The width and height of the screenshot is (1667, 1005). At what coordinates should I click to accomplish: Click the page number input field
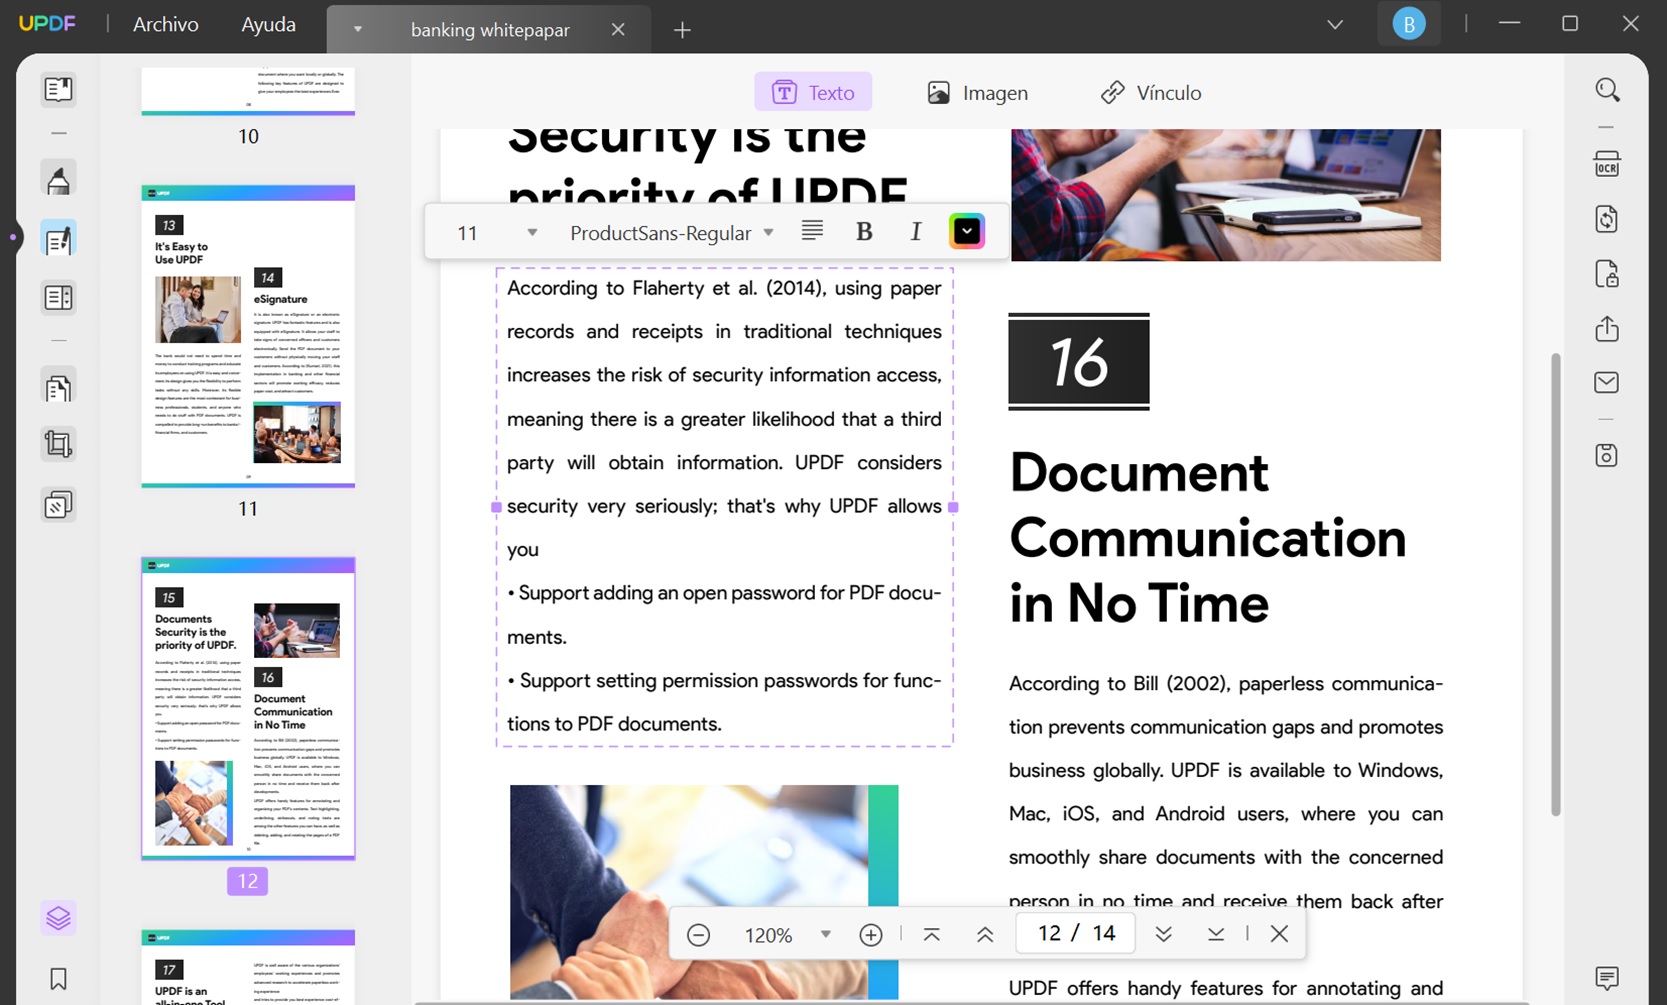pos(1075,933)
